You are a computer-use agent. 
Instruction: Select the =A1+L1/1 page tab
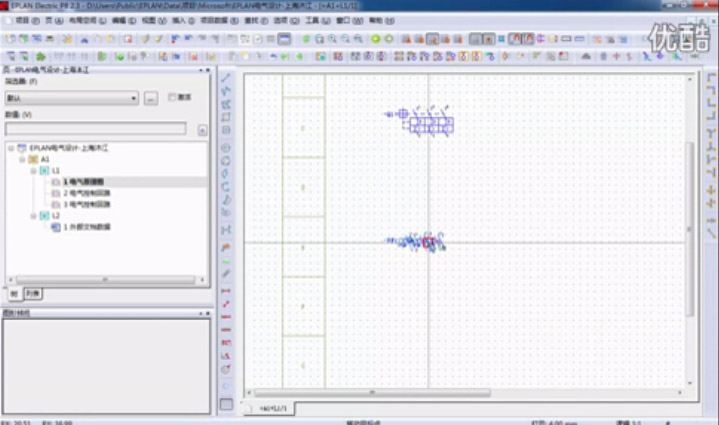[273, 408]
